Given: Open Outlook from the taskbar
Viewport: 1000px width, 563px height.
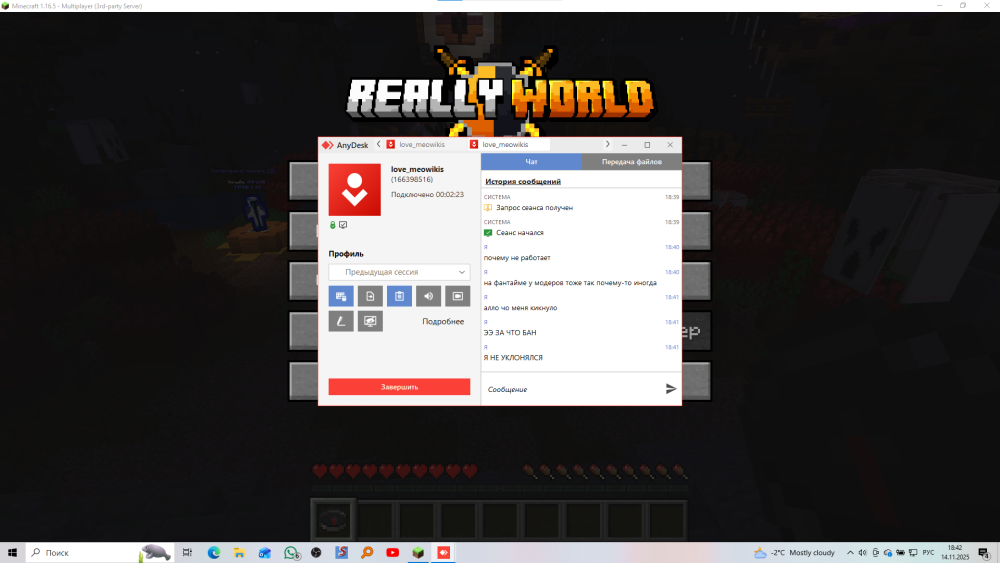Looking at the screenshot, I should coord(265,553).
